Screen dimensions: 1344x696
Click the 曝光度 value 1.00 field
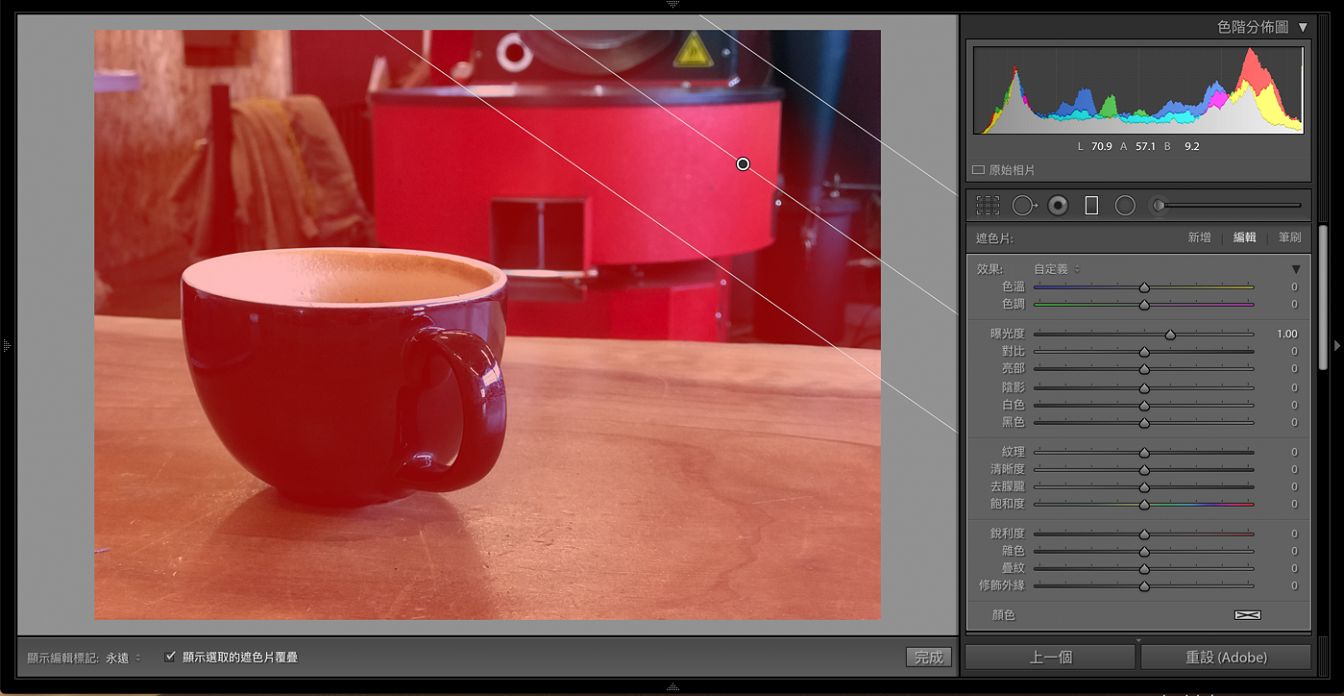coord(1287,334)
